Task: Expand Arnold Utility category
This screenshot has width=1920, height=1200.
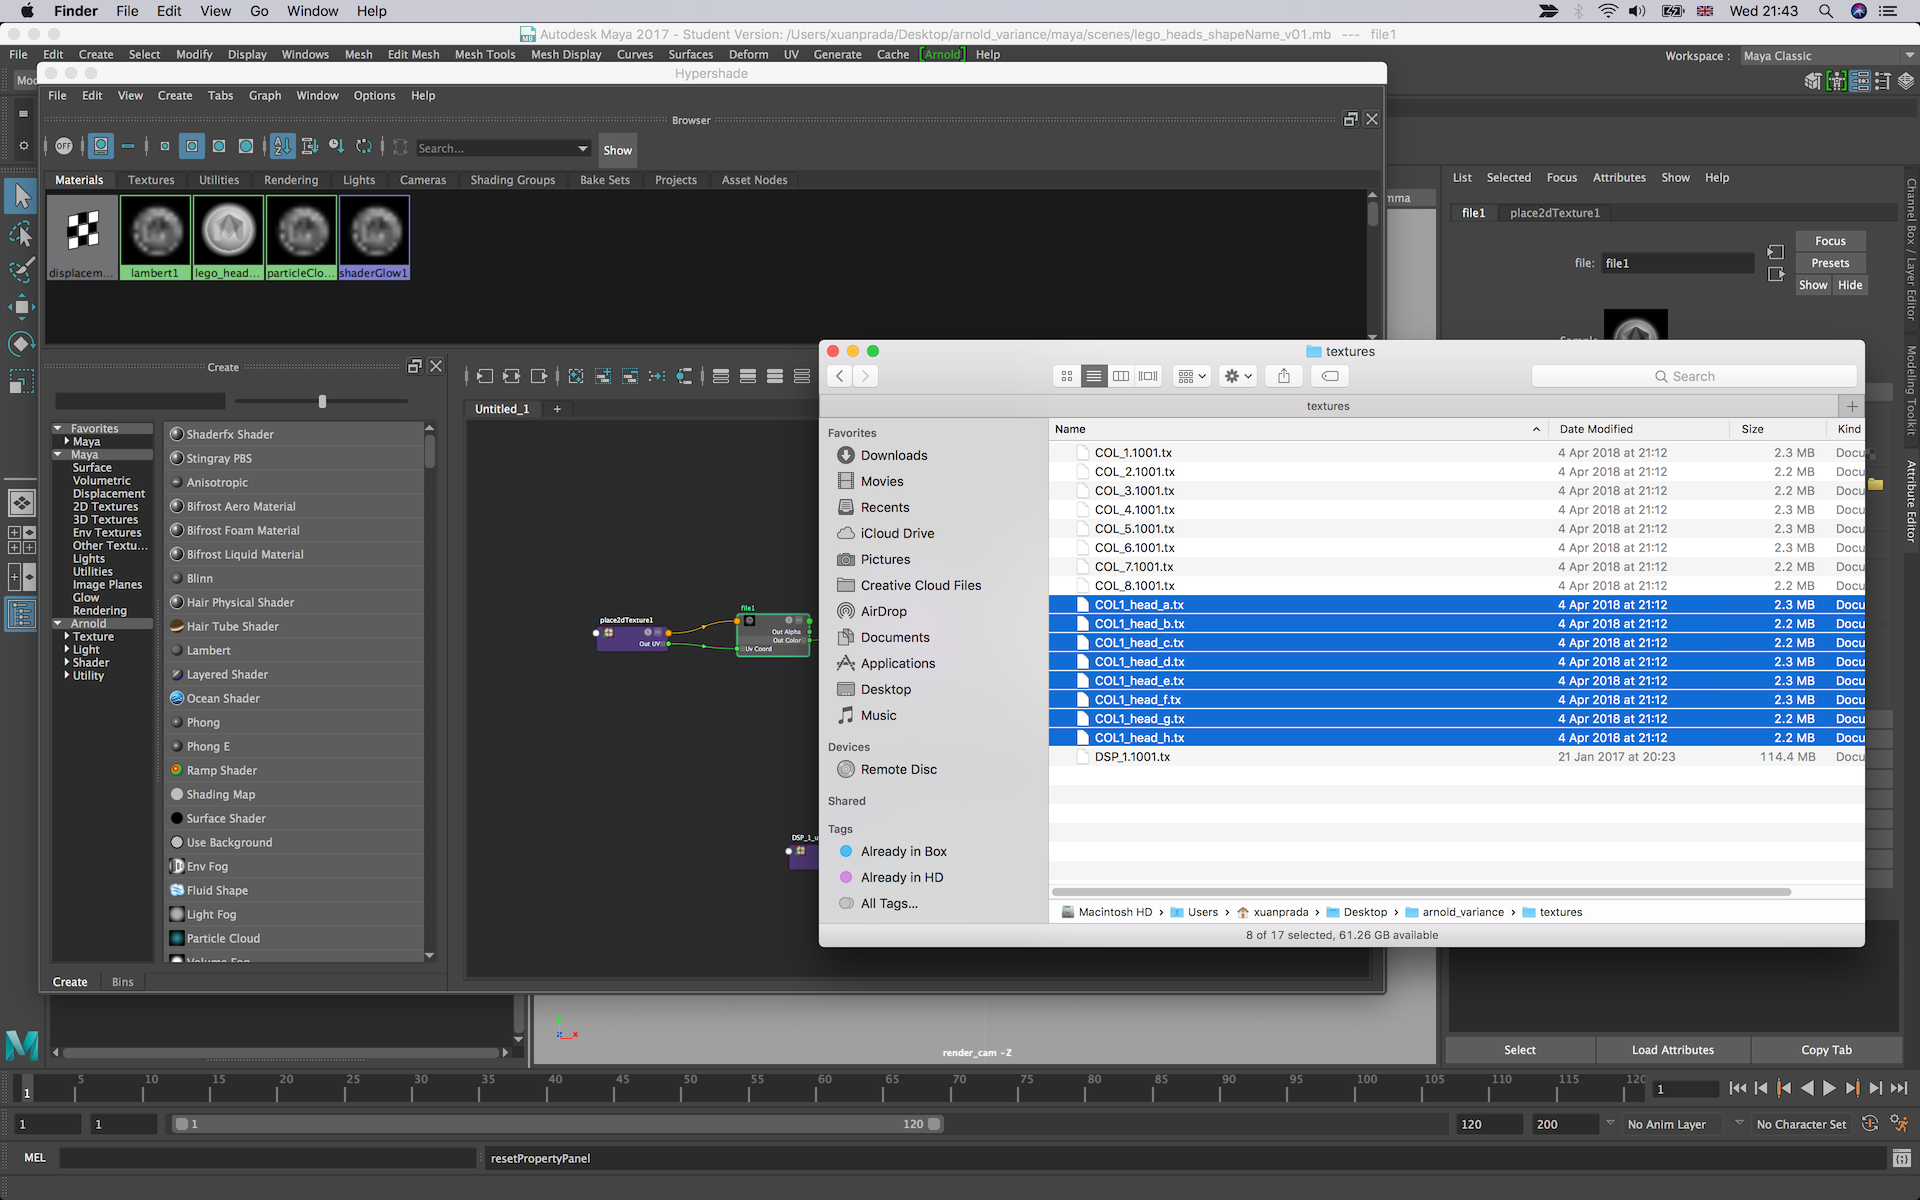Action: pyautogui.click(x=67, y=675)
